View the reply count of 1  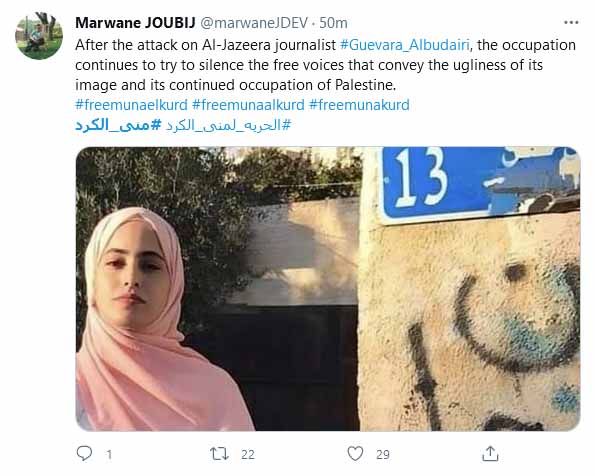click(x=109, y=454)
